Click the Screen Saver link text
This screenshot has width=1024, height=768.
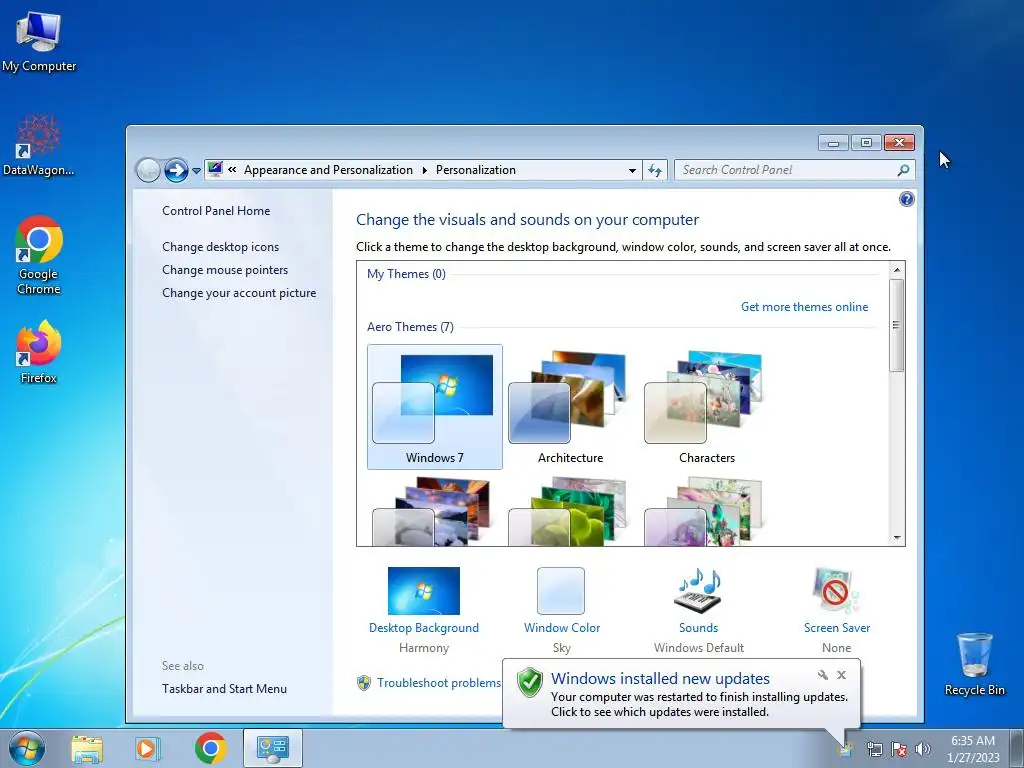pyautogui.click(x=837, y=628)
